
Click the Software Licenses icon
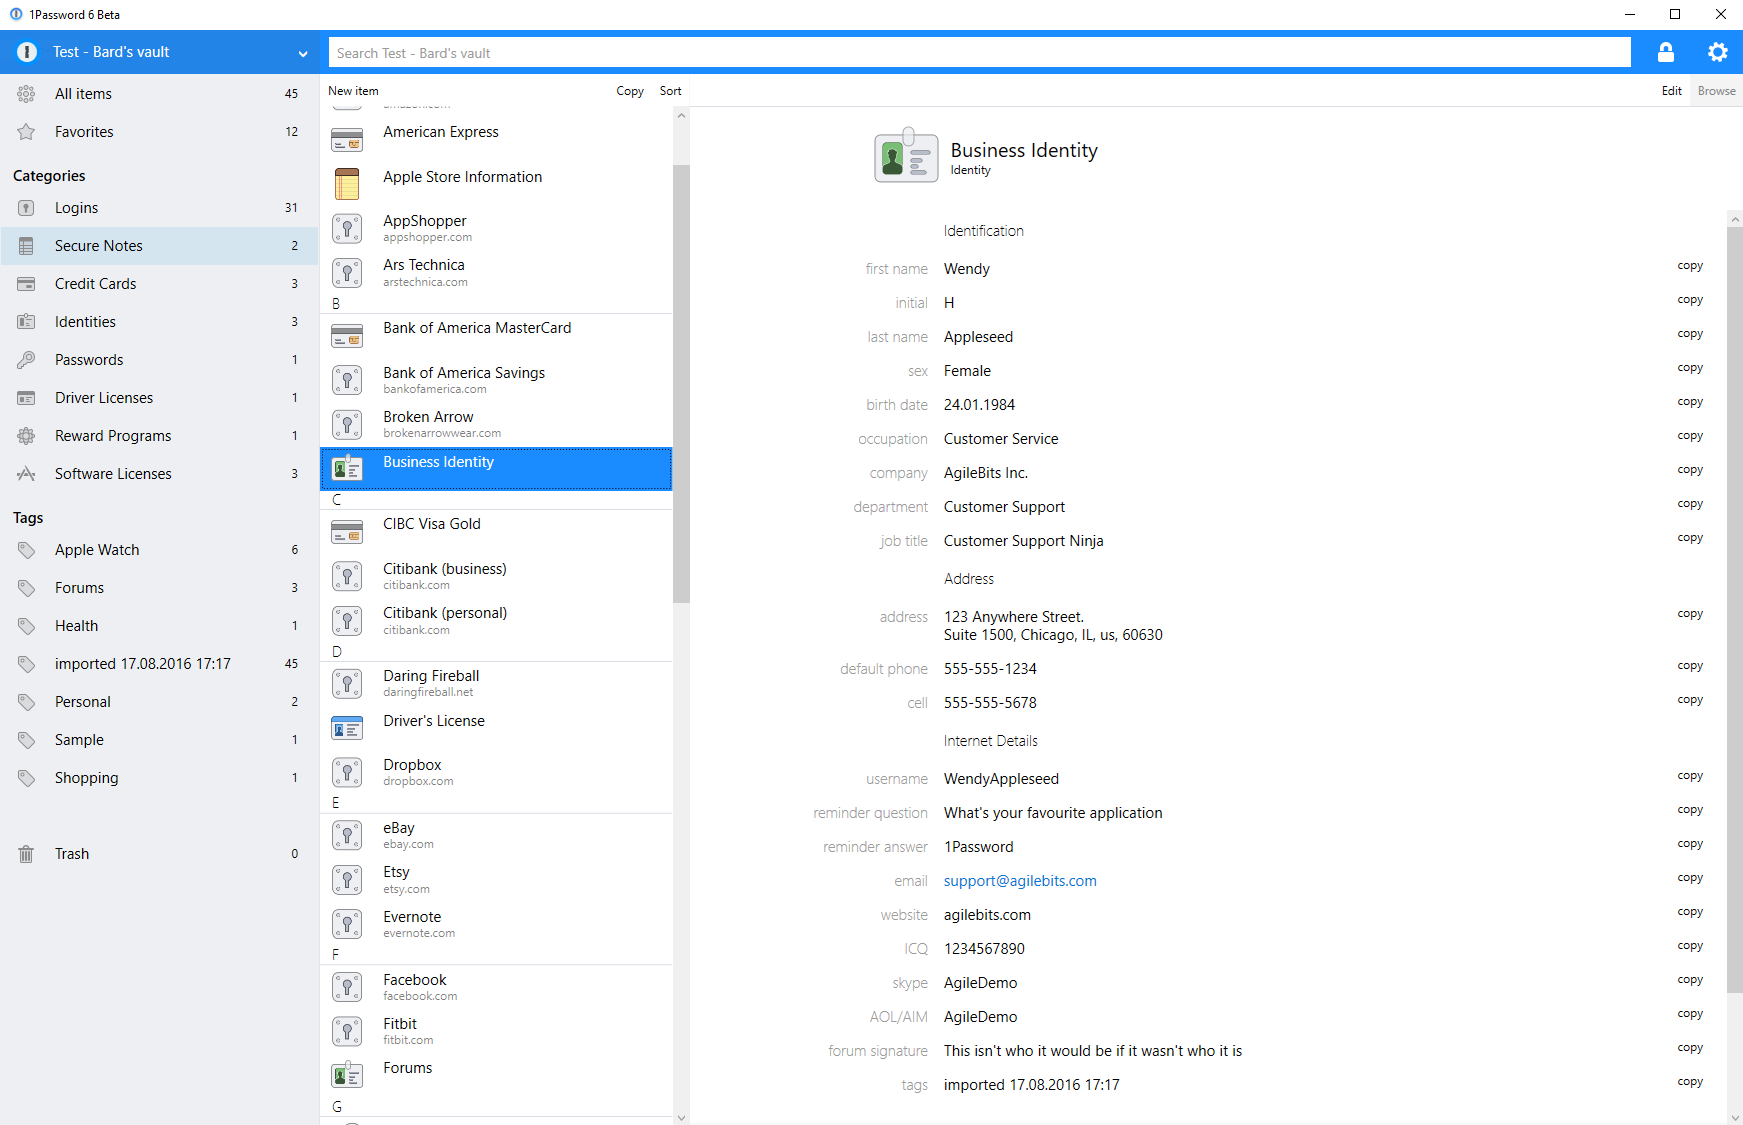point(27,474)
